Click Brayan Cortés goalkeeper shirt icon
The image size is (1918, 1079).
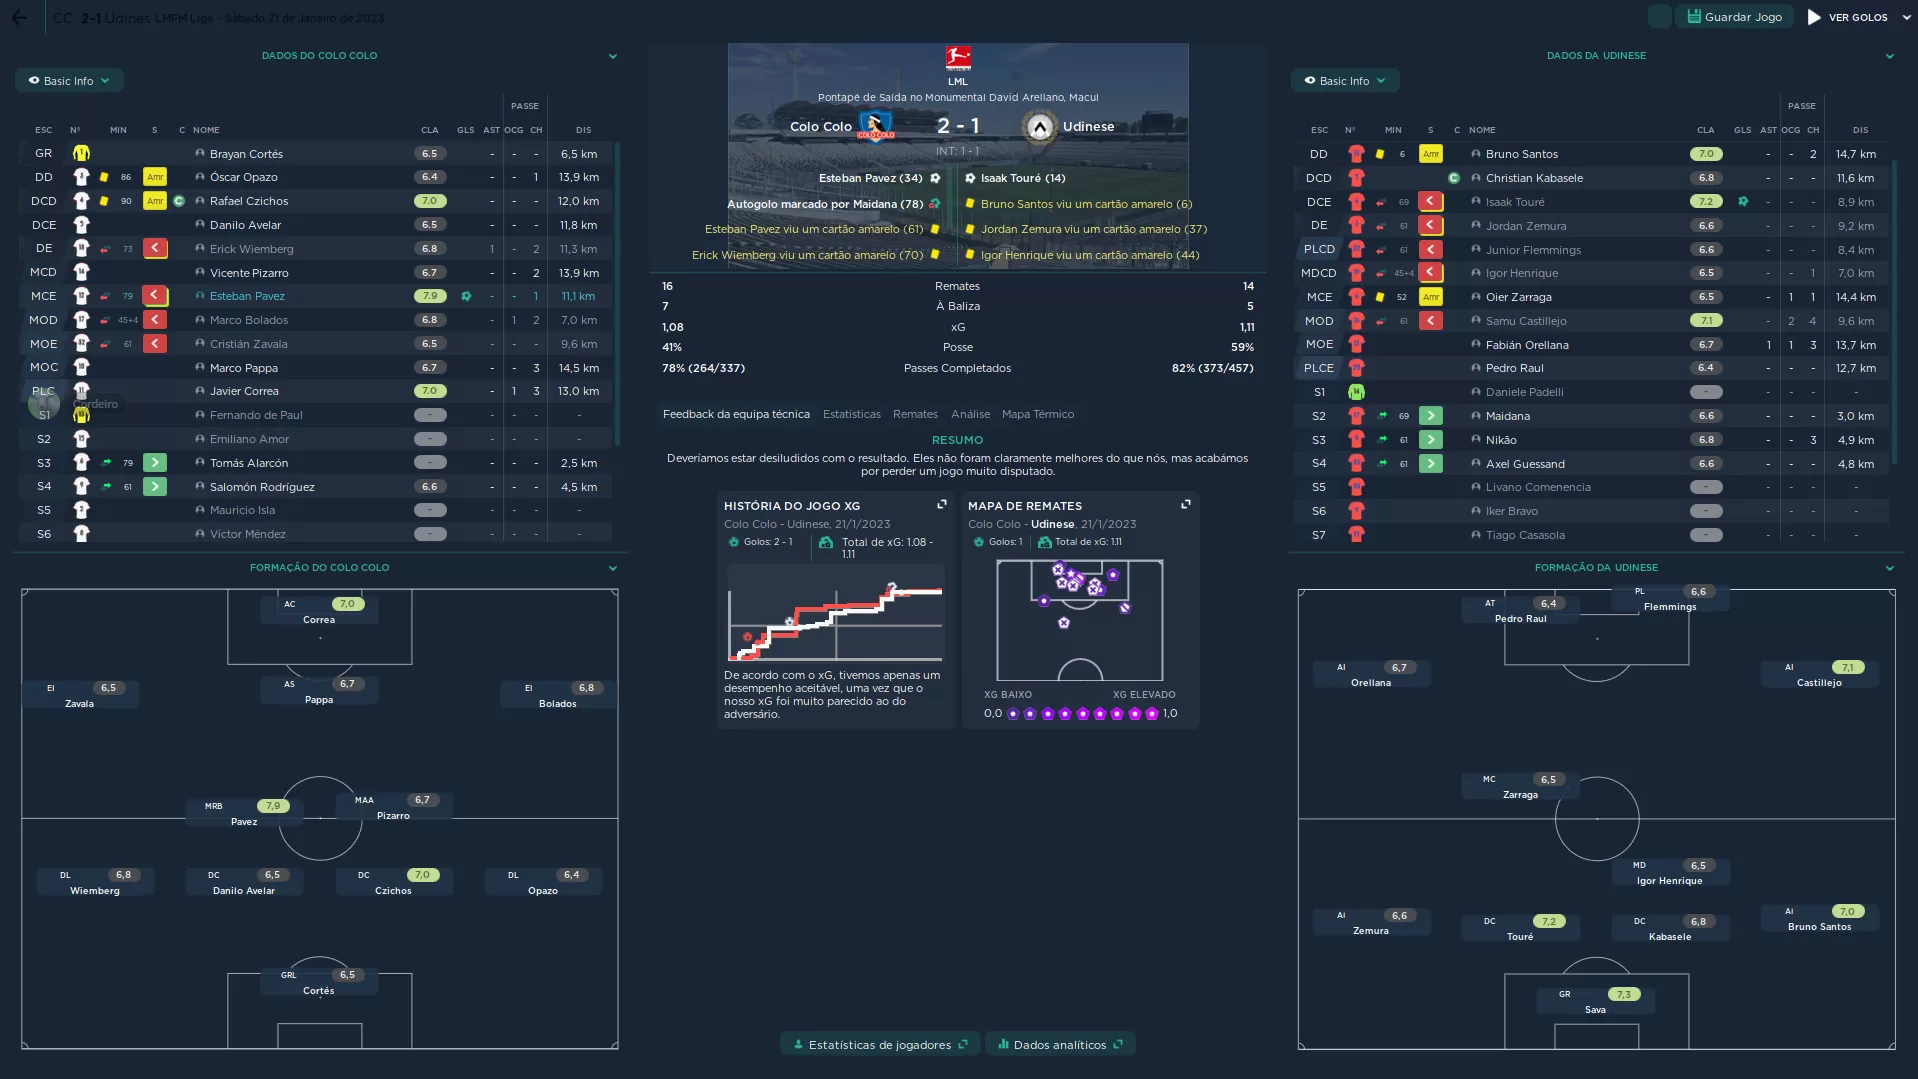point(81,154)
